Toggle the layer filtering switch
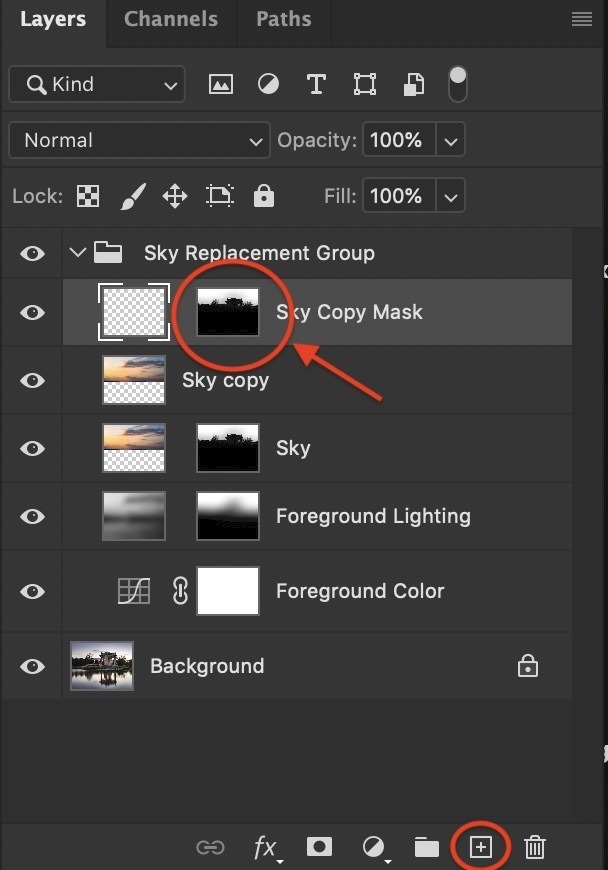Viewport: 608px width, 870px height. point(457,84)
